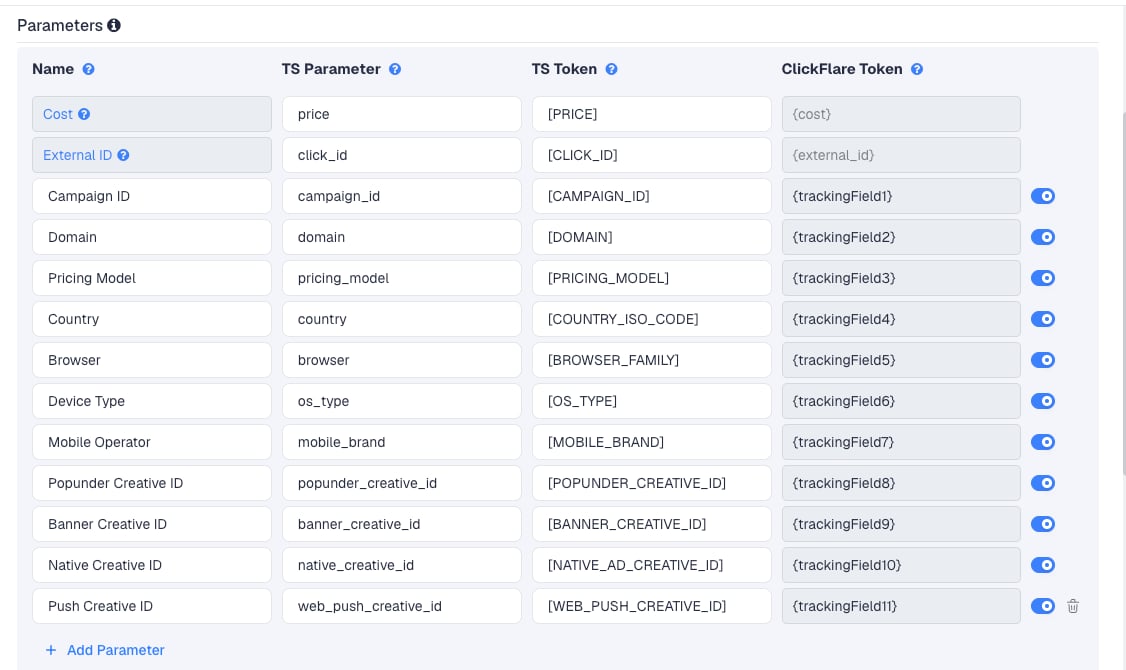Click the [PRICING_MODEL] TS Token field

tap(651, 278)
